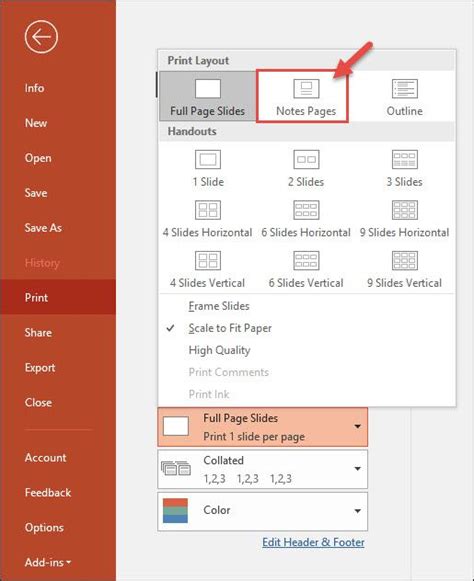Choose 9 Slides Horizontal handout icon
The width and height of the screenshot is (474, 581).
click(x=405, y=210)
